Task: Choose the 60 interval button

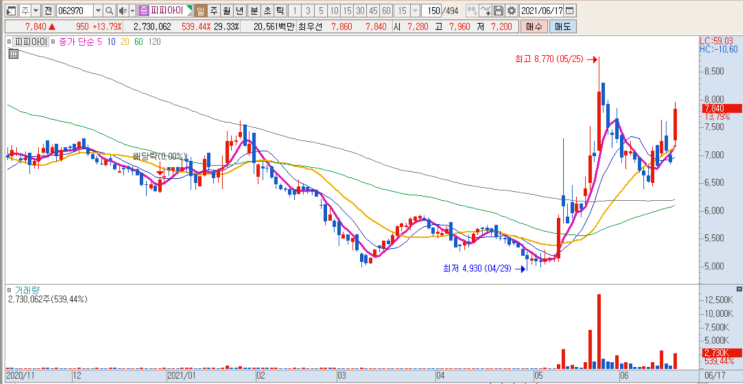Action: 386,10
